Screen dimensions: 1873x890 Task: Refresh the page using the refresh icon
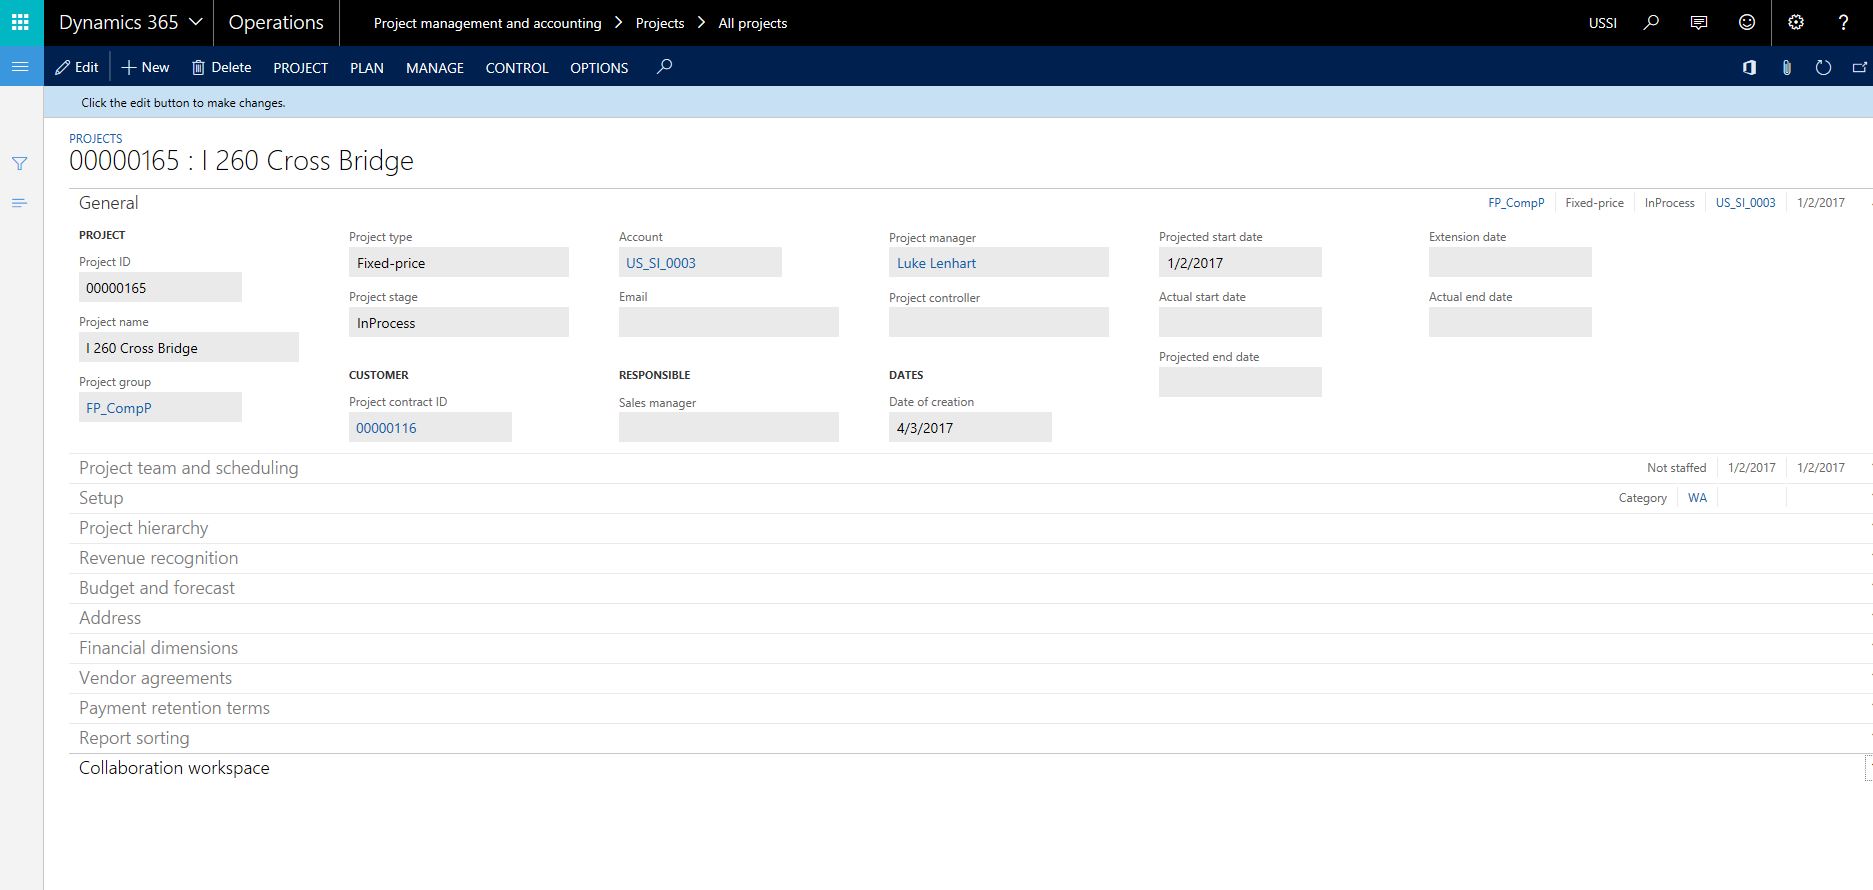click(1823, 67)
